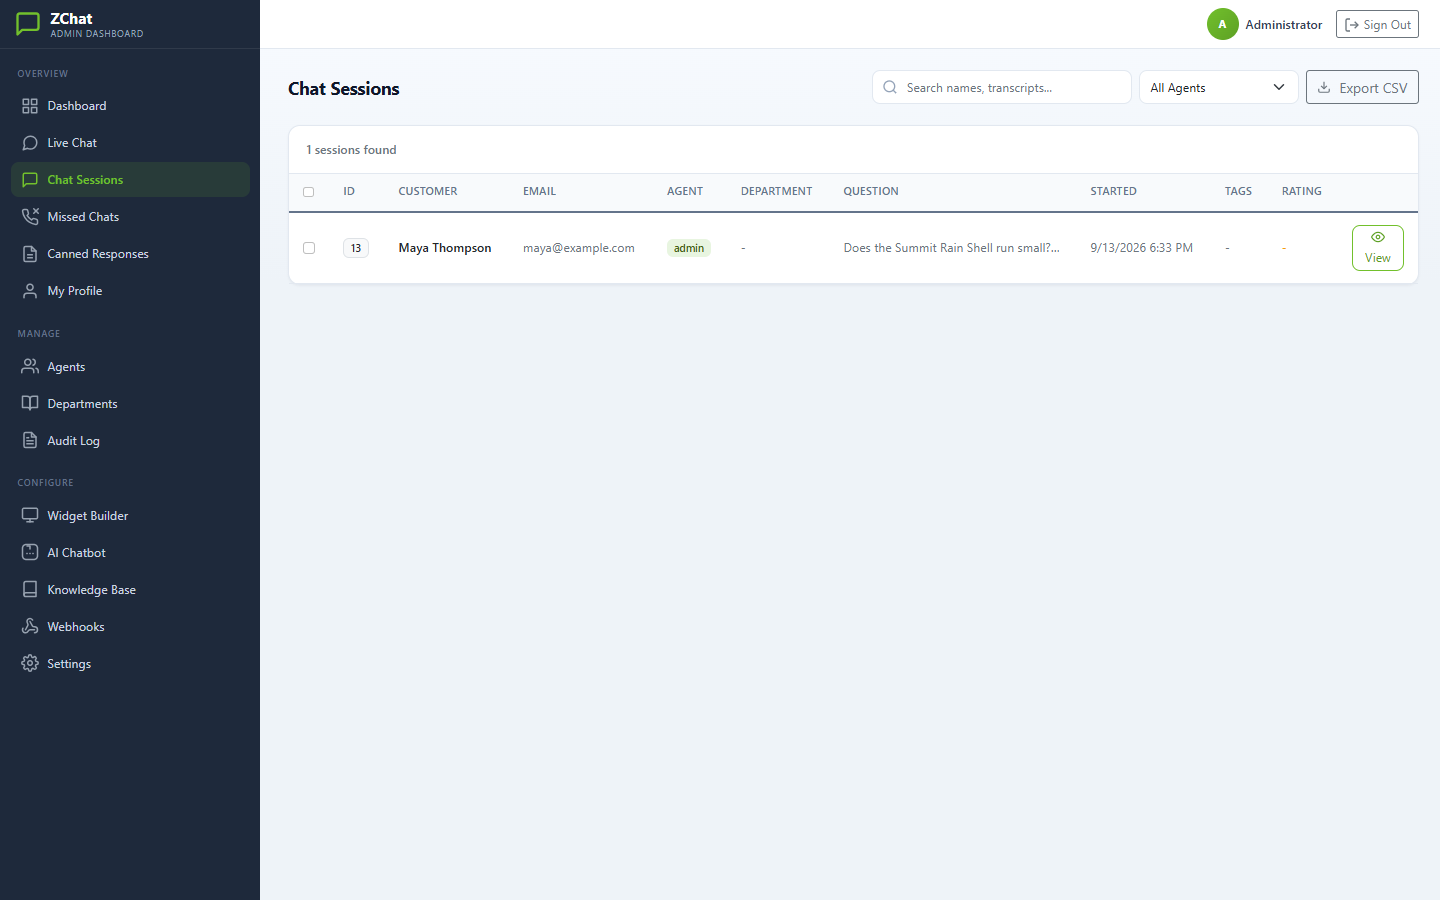
Task: Click the admin agent tag
Action: point(689,248)
